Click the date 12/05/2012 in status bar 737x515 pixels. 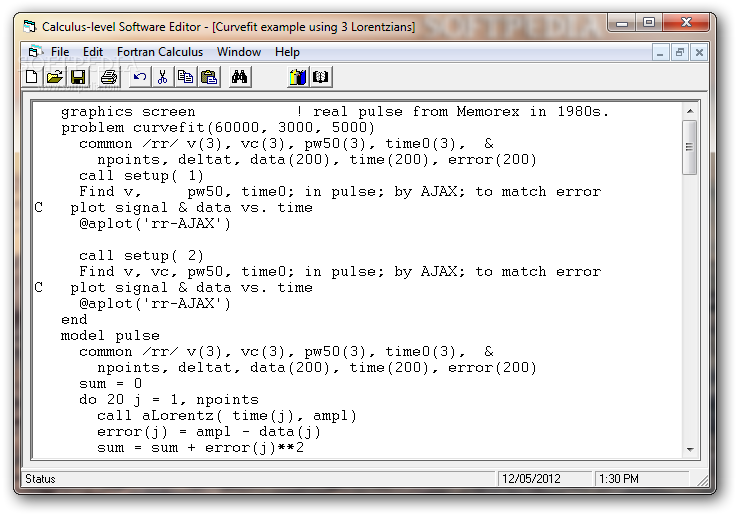[531, 479]
